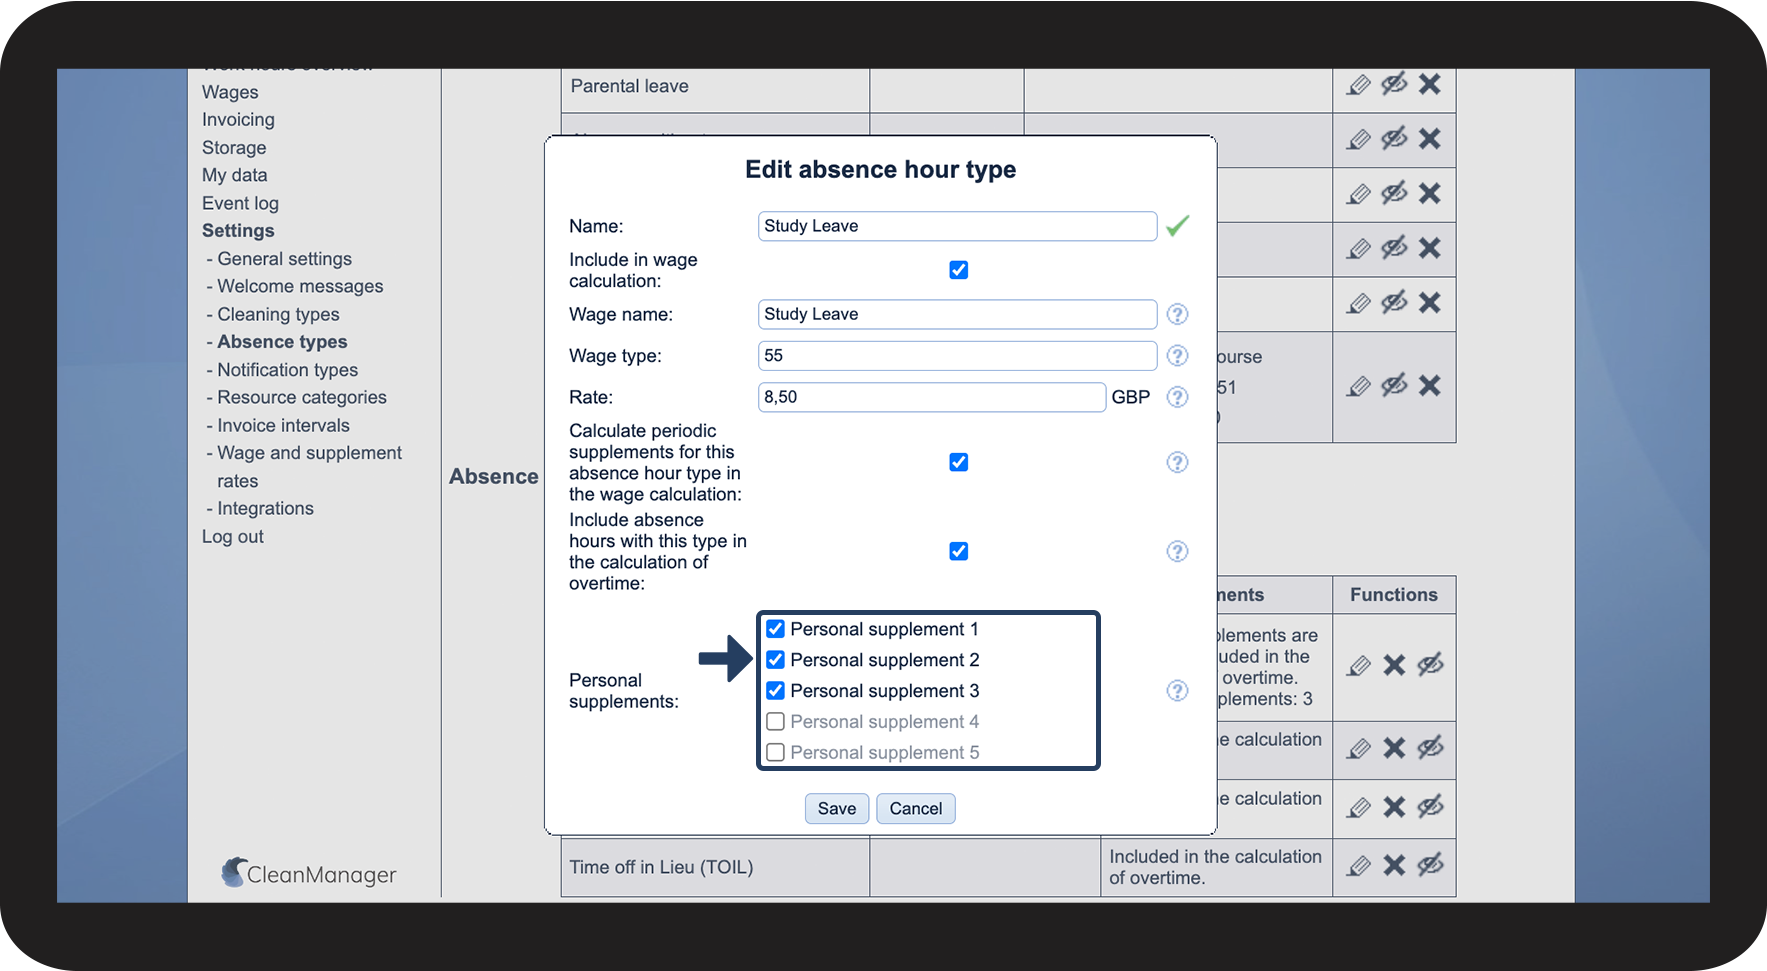Click the help icon next to Rate field
The height and width of the screenshot is (971, 1767).
point(1177,397)
